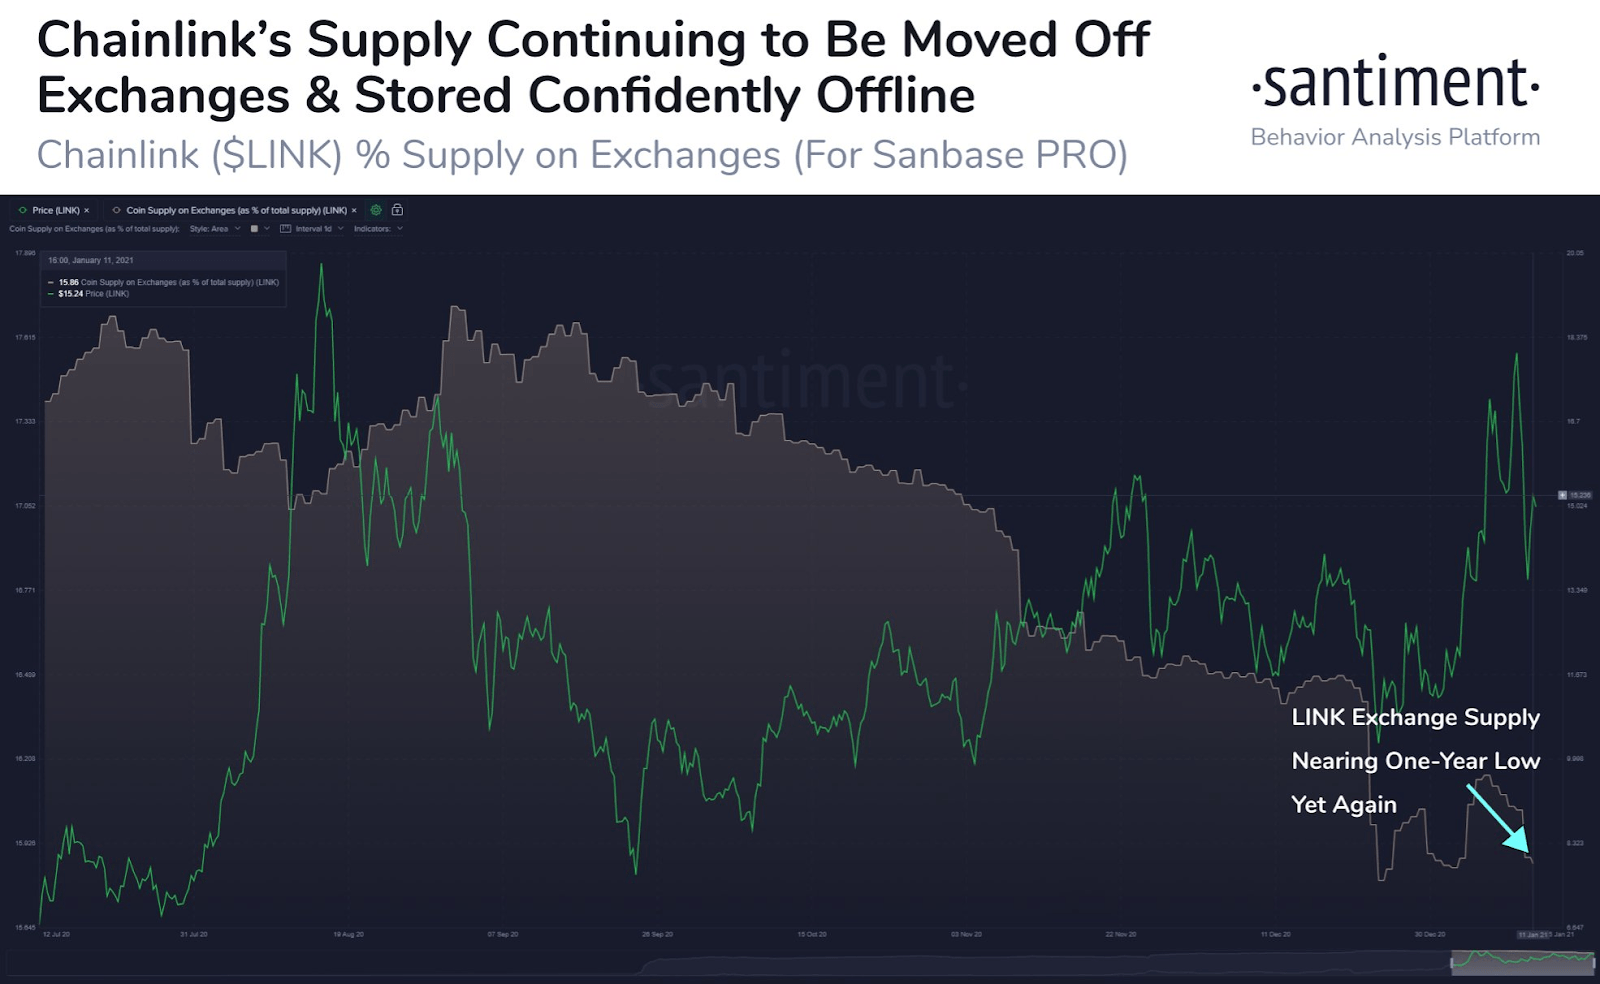Remove Coin Supply on Exchanges metric with x
Image resolution: width=1600 pixels, height=984 pixels.
[354, 210]
